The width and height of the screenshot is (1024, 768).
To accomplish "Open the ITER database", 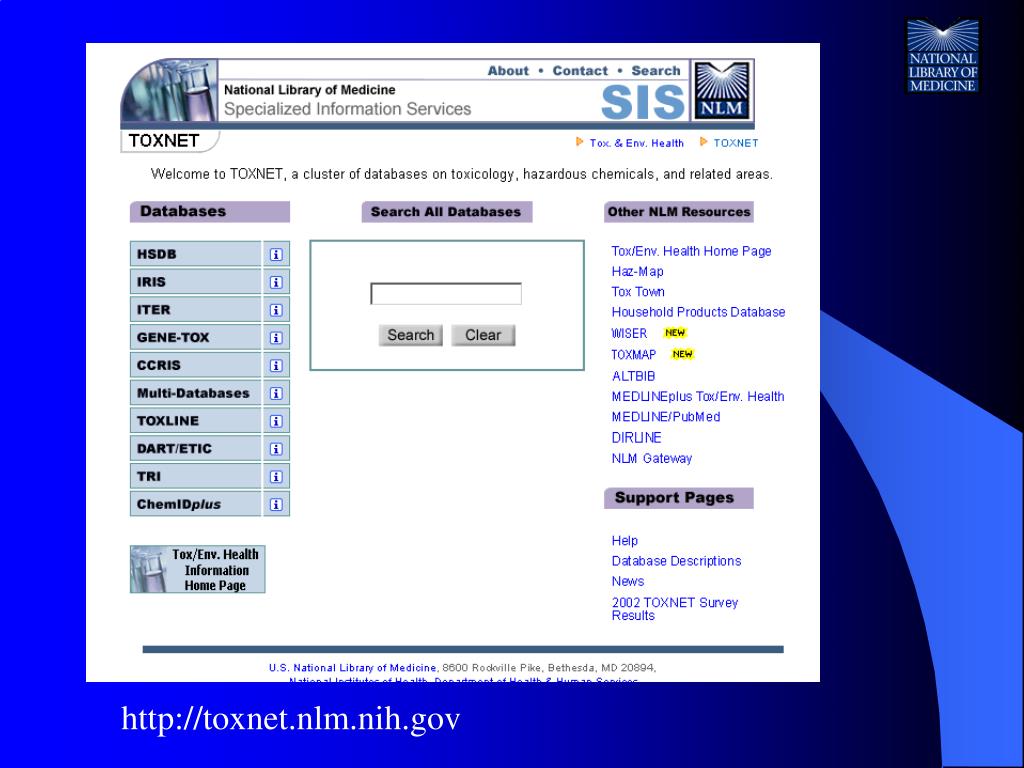I will (195, 310).
